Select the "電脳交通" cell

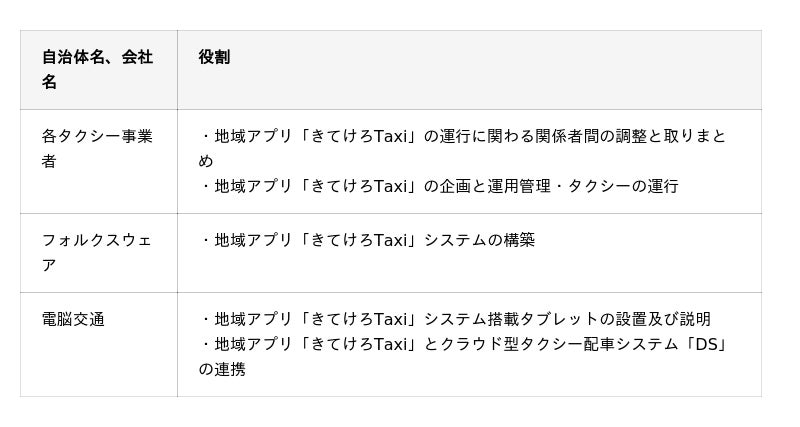(73, 319)
